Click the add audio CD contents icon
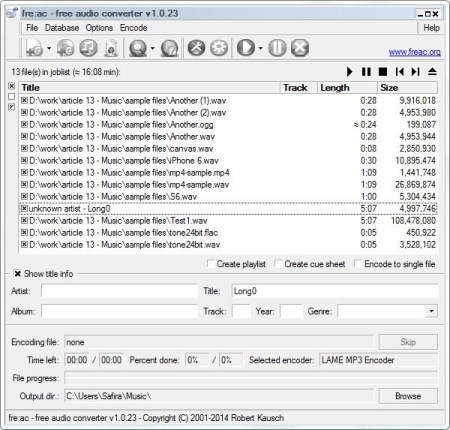The width and height of the screenshot is (450, 430). pyautogui.click(x=65, y=48)
